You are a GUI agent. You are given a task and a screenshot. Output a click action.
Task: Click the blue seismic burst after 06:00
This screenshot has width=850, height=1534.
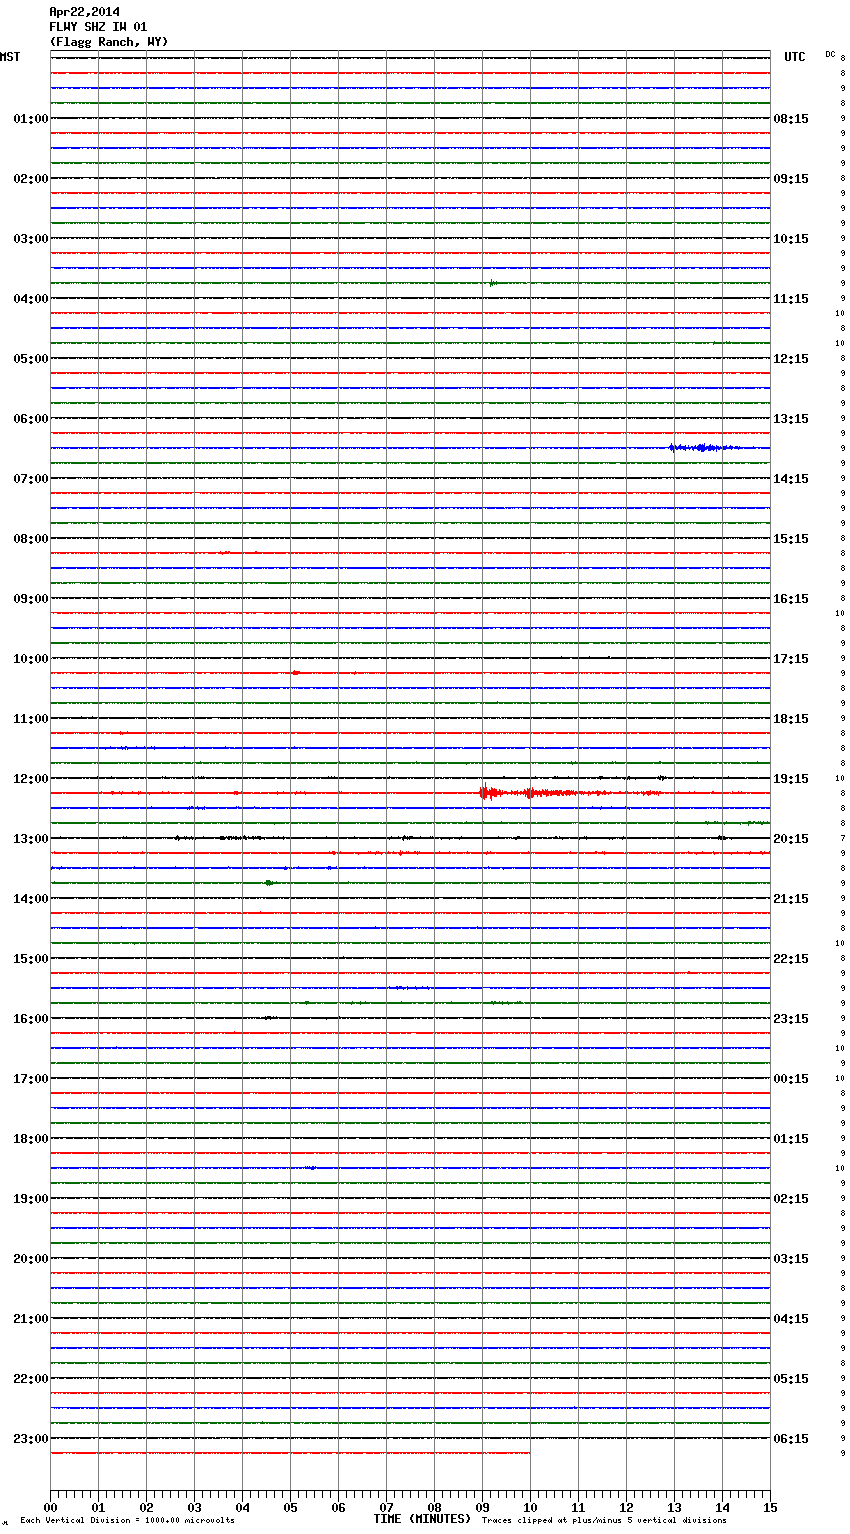[705, 448]
